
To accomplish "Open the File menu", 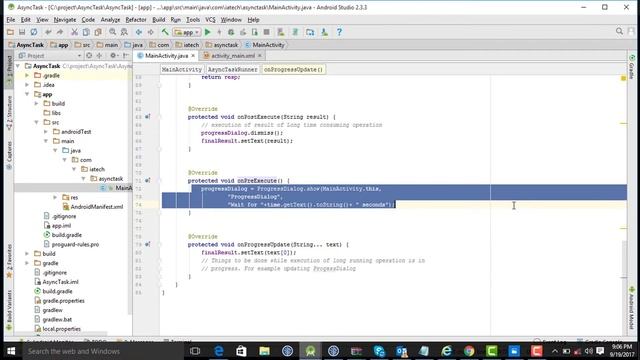I will pyautogui.click(x=11, y=20).
